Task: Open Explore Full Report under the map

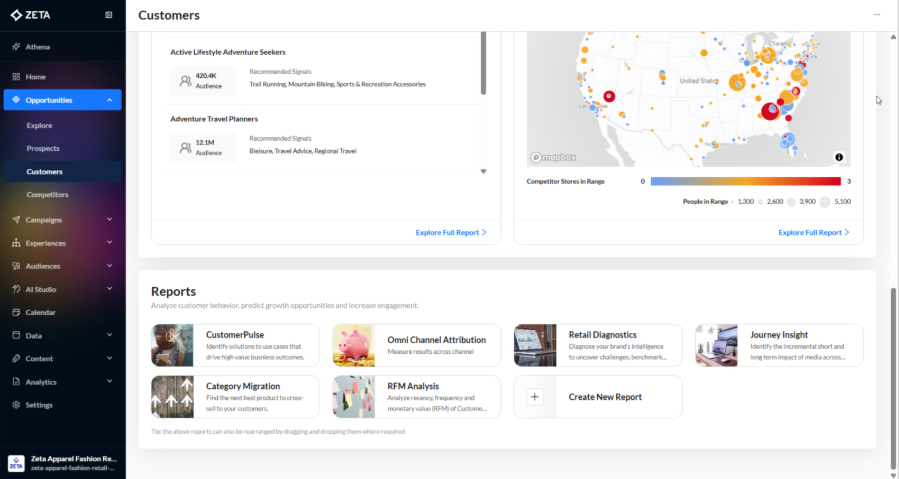Action: (x=813, y=232)
